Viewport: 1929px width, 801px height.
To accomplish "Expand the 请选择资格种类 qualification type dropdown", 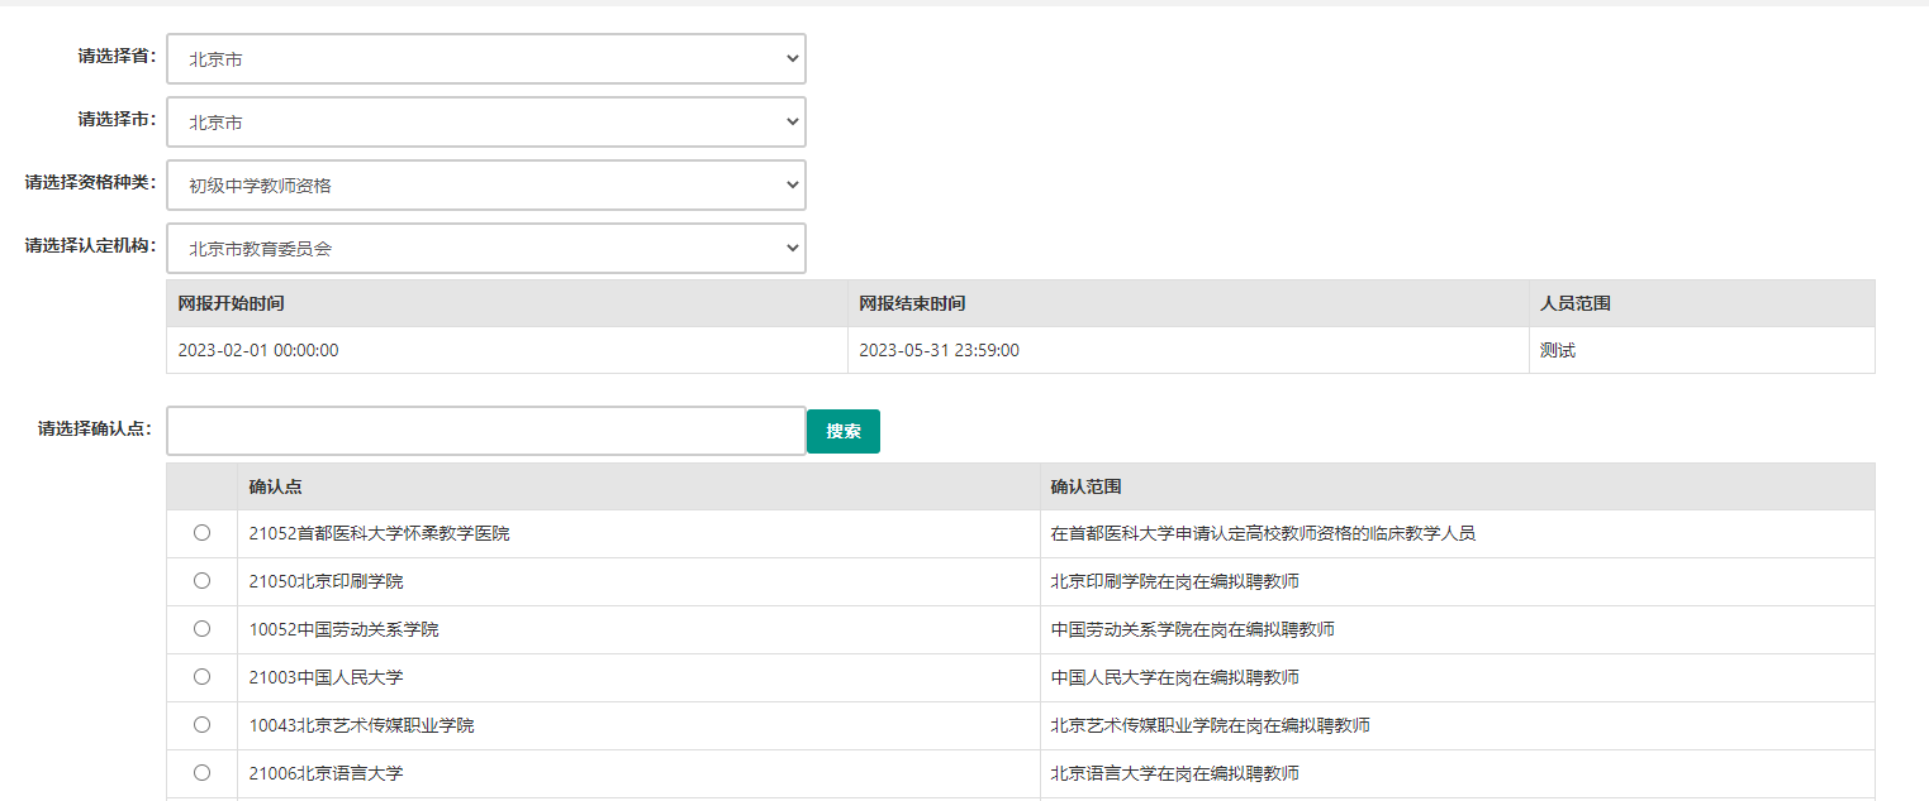I will click(486, 185).
